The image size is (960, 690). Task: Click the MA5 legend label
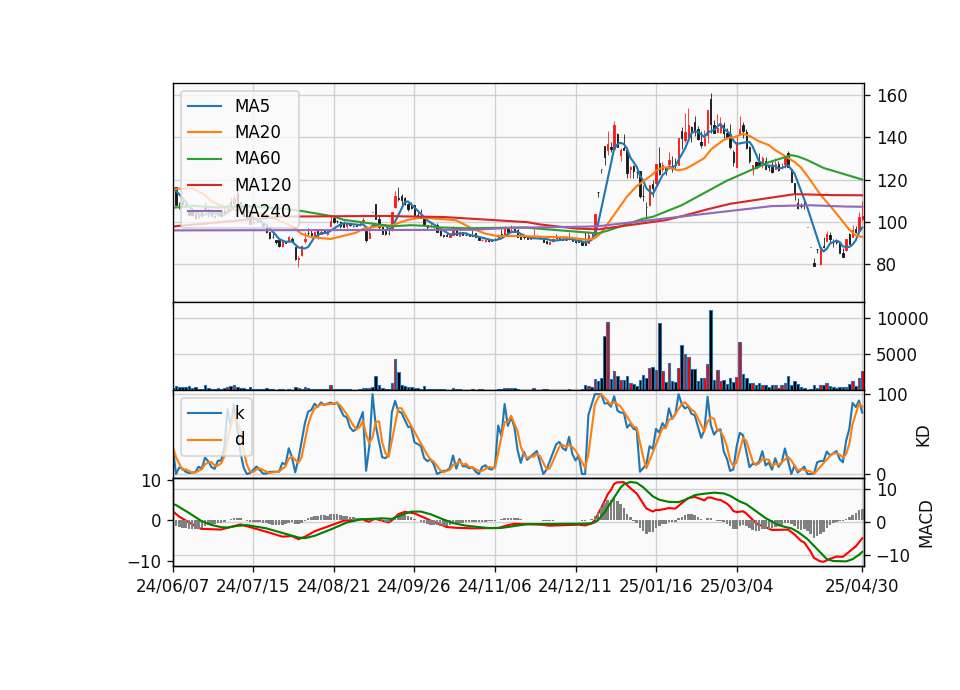tap(252, 106)
